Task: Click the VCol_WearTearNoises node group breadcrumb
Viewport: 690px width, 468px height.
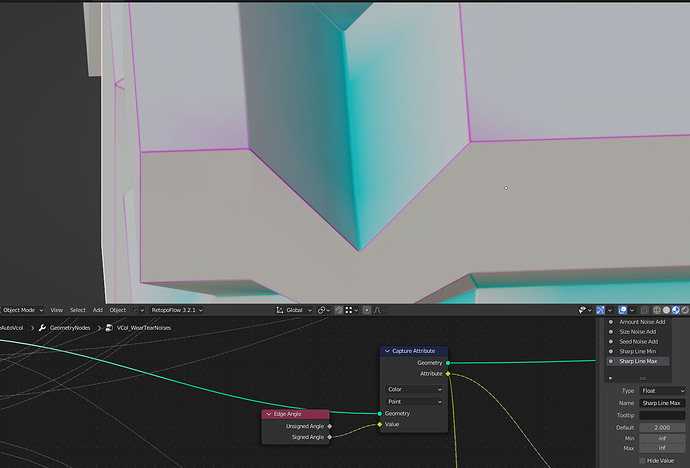Action: pos(143,328)
